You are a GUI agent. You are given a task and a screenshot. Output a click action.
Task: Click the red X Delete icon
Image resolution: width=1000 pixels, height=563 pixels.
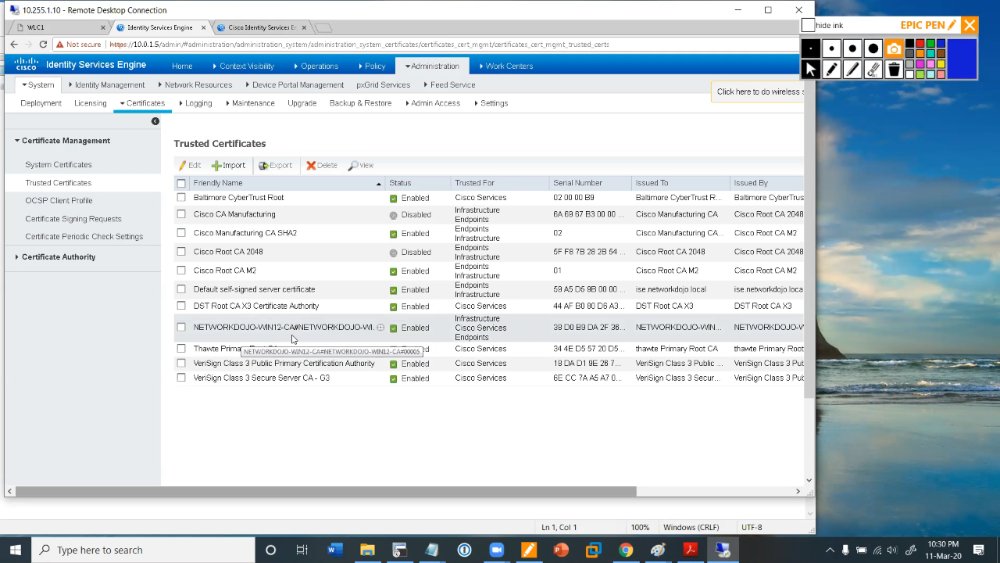311,165
